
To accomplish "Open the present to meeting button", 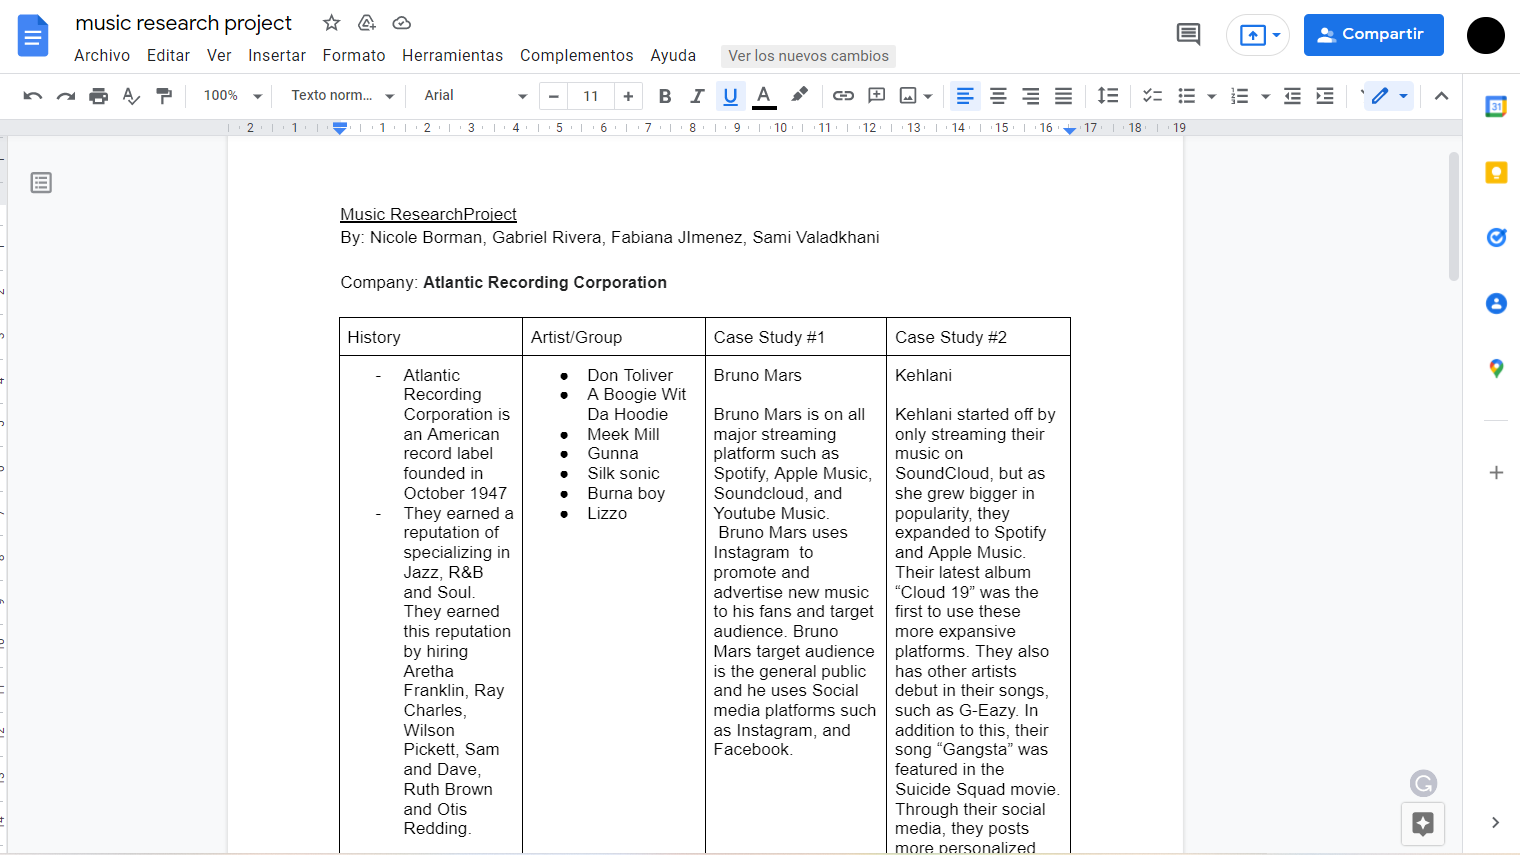I will pos(1258,35).
